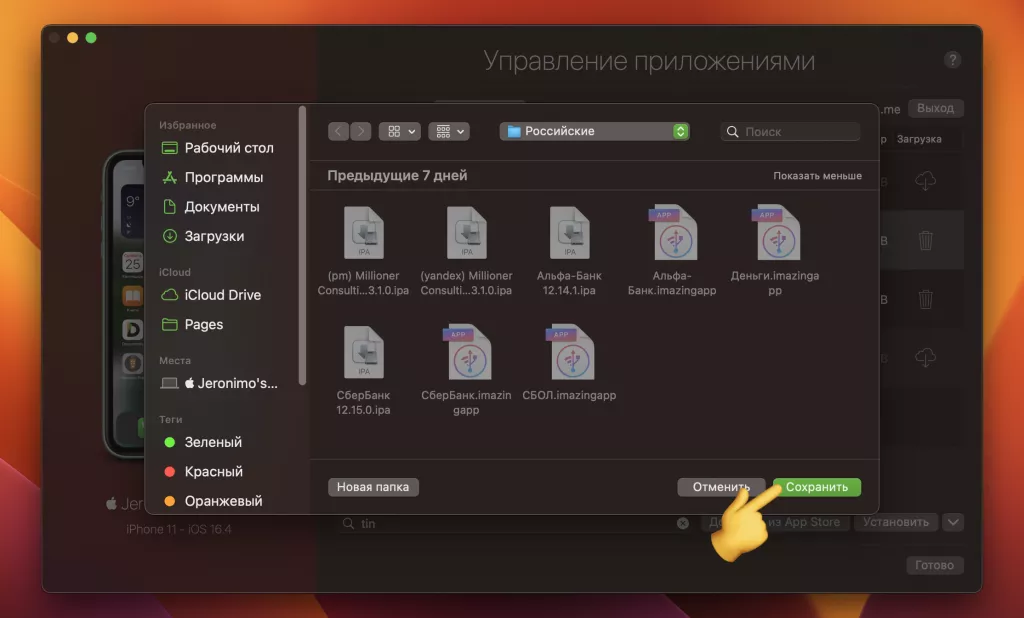Screen dimensions: 1024x618
Task: Open the grouping options dropdown
Action: (449, 131)
